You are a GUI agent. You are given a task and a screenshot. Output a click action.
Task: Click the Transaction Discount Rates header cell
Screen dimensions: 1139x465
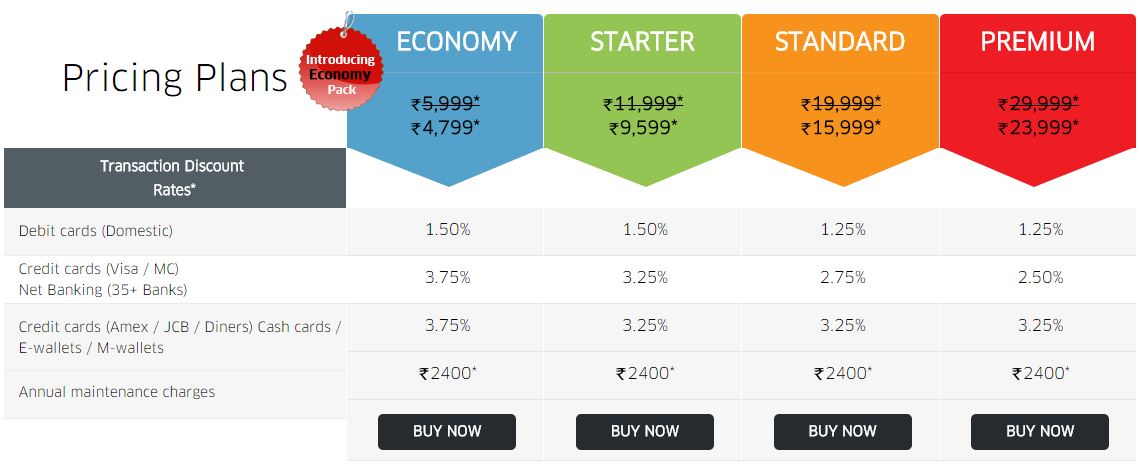point(174,178)
